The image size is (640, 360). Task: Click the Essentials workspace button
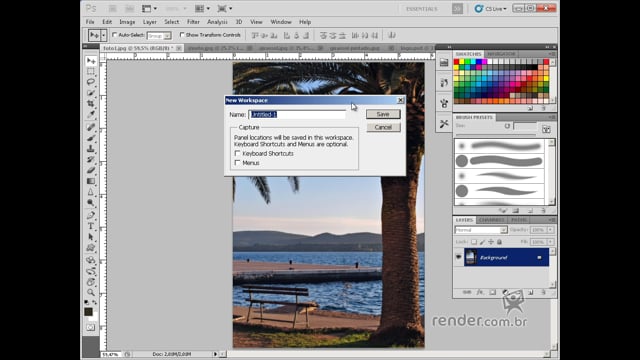421,9
